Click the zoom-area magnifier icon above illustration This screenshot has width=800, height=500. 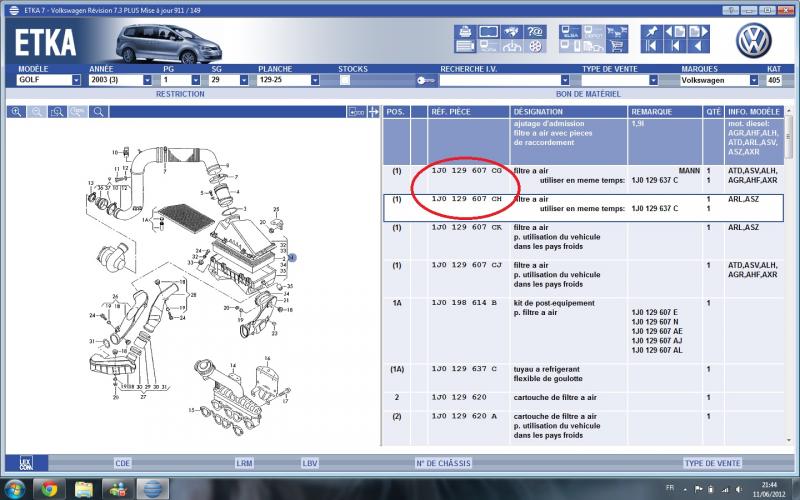pos(57,112)
